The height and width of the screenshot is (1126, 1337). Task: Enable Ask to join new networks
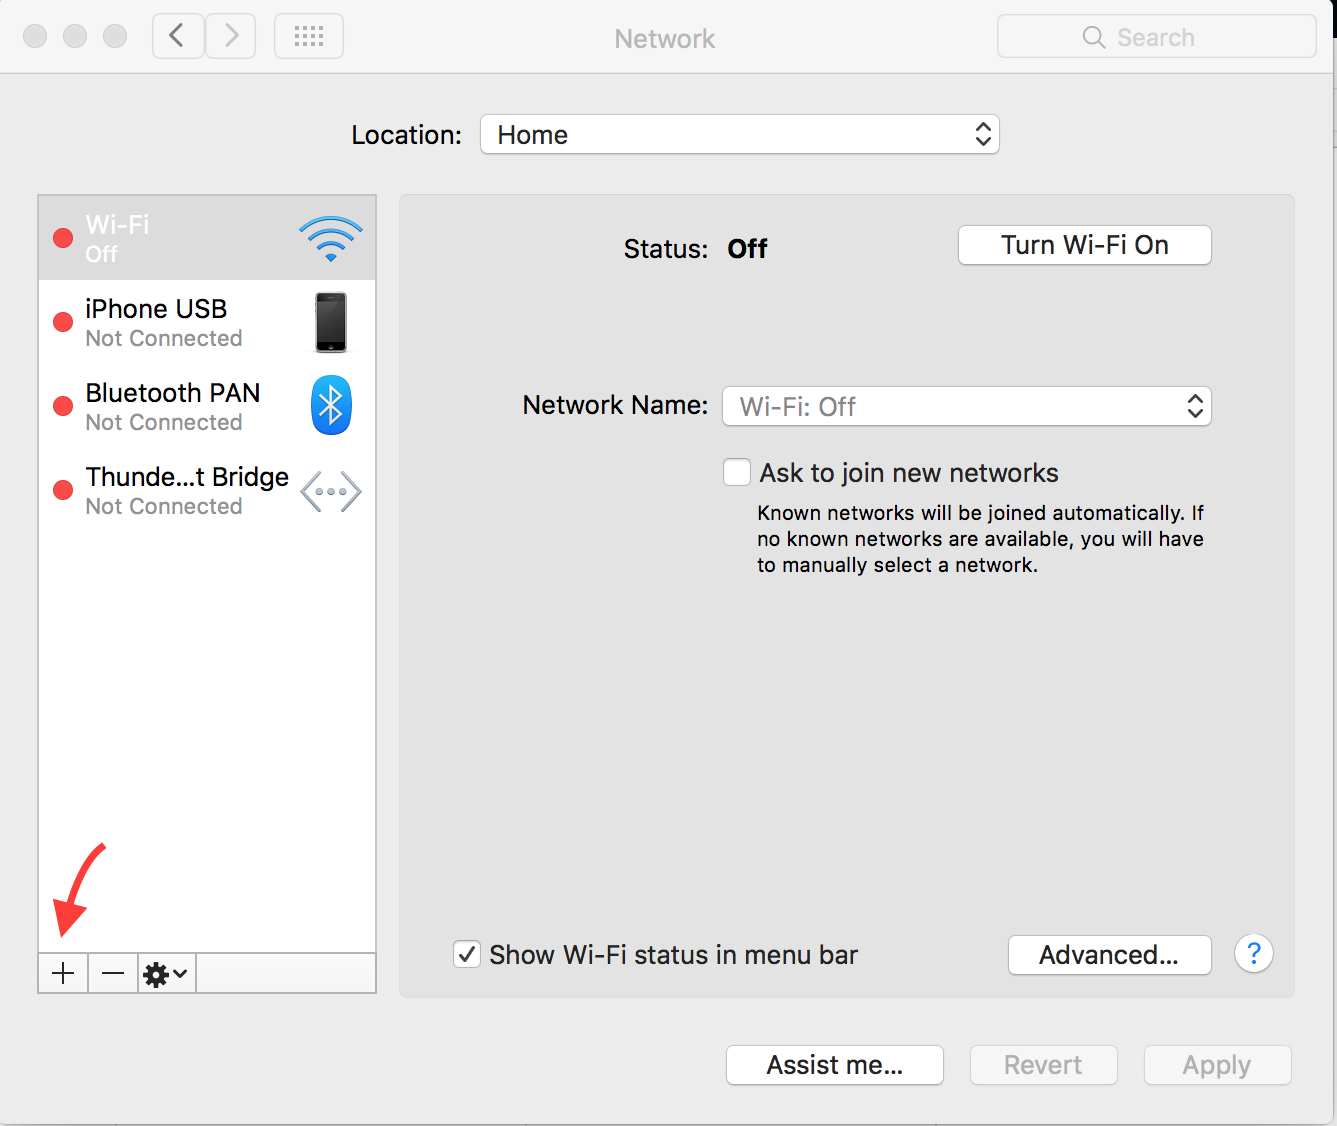(737, 472)
